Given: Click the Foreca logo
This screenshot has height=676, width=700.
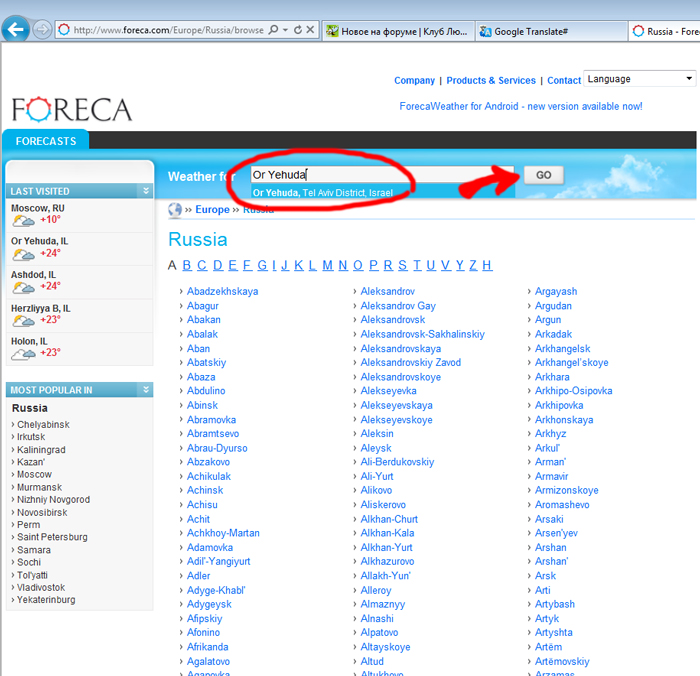Looking at the screenshot, I should point(71,109).
